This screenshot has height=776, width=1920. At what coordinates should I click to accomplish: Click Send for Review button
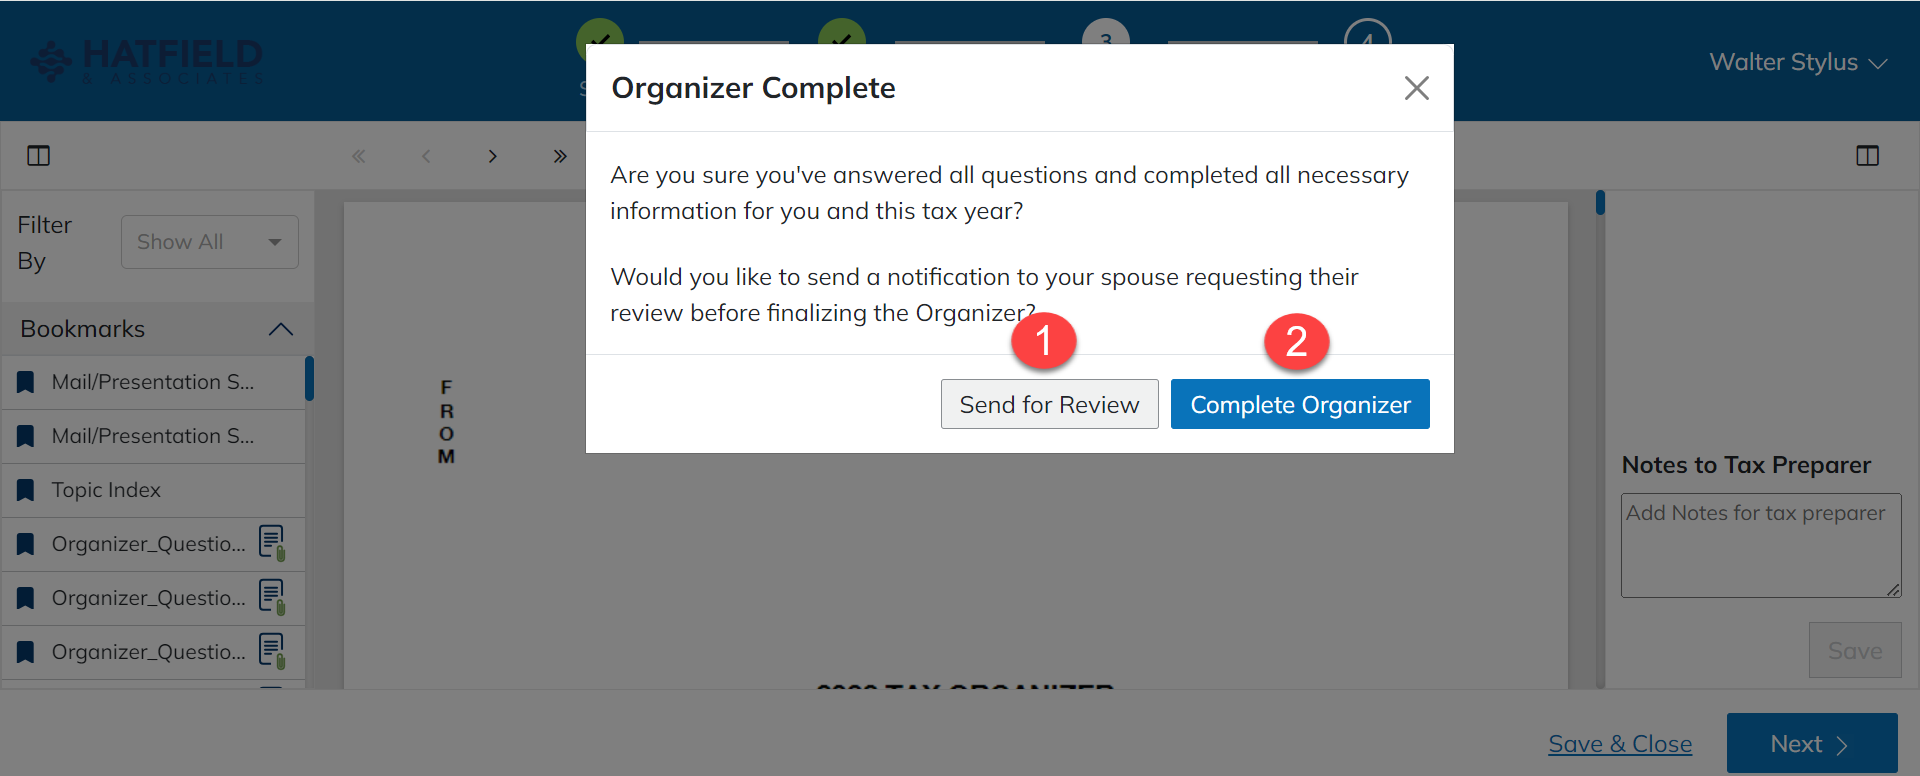point(1049,404)
